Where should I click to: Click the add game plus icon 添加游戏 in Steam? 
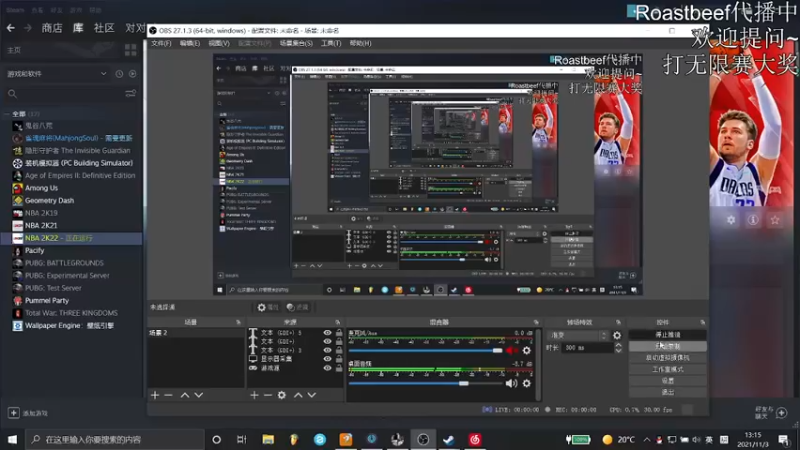(14, 413)
